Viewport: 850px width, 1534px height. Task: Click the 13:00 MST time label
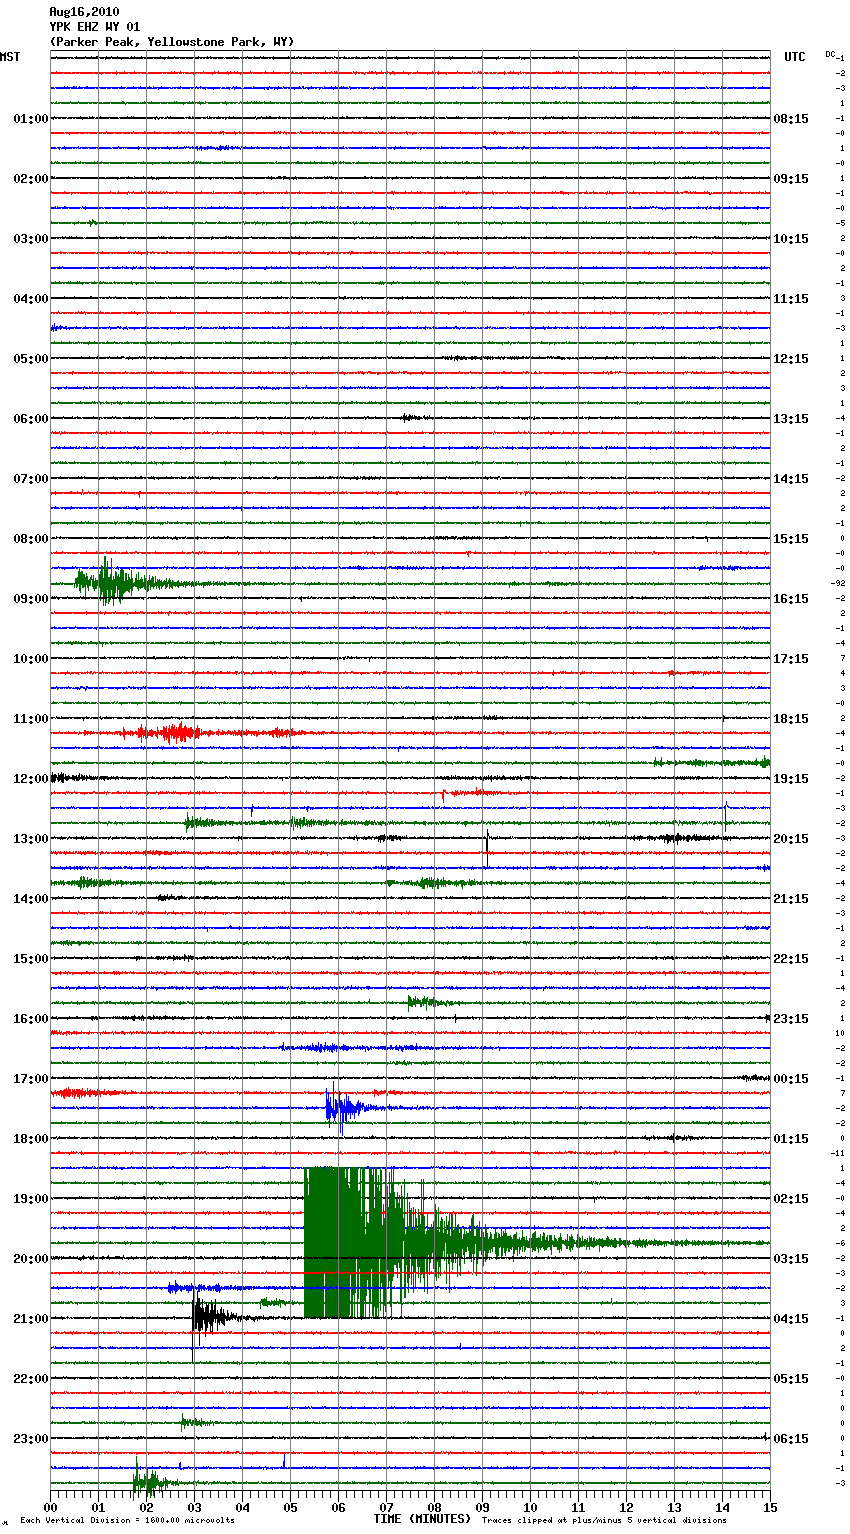tap(31, 839)
